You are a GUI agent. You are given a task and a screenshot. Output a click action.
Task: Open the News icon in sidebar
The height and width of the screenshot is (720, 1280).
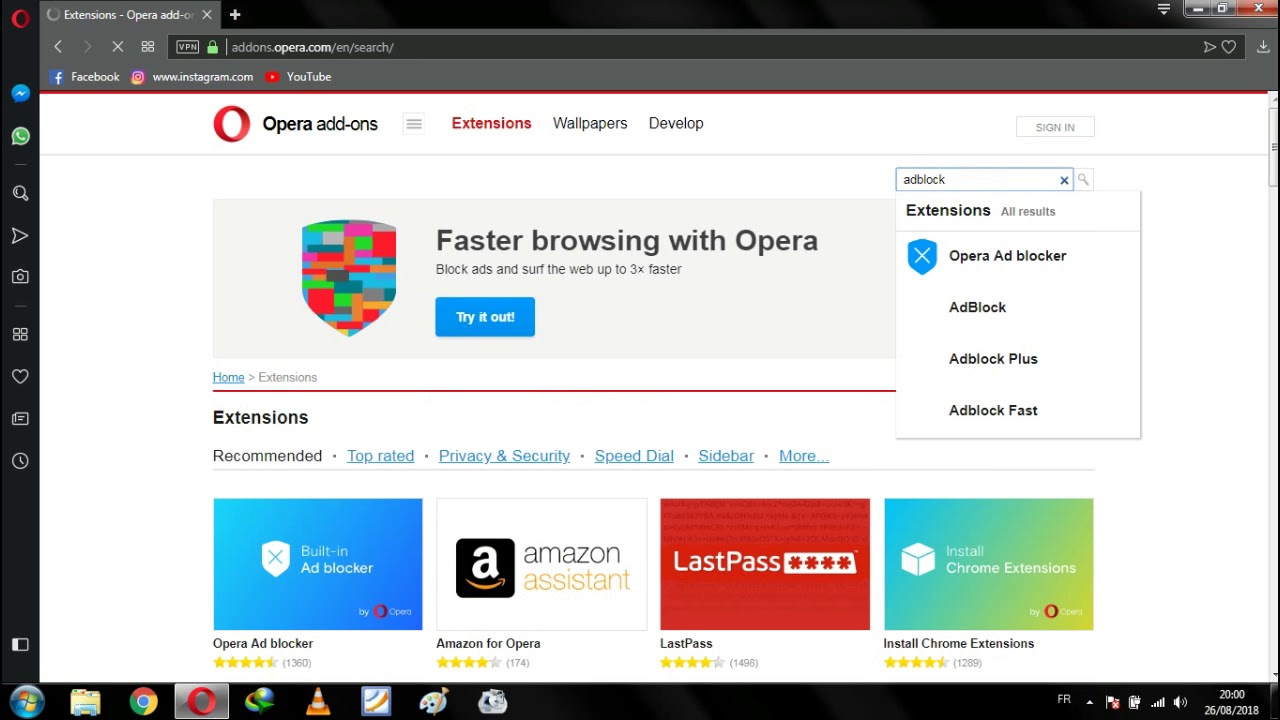pos(20,418)
